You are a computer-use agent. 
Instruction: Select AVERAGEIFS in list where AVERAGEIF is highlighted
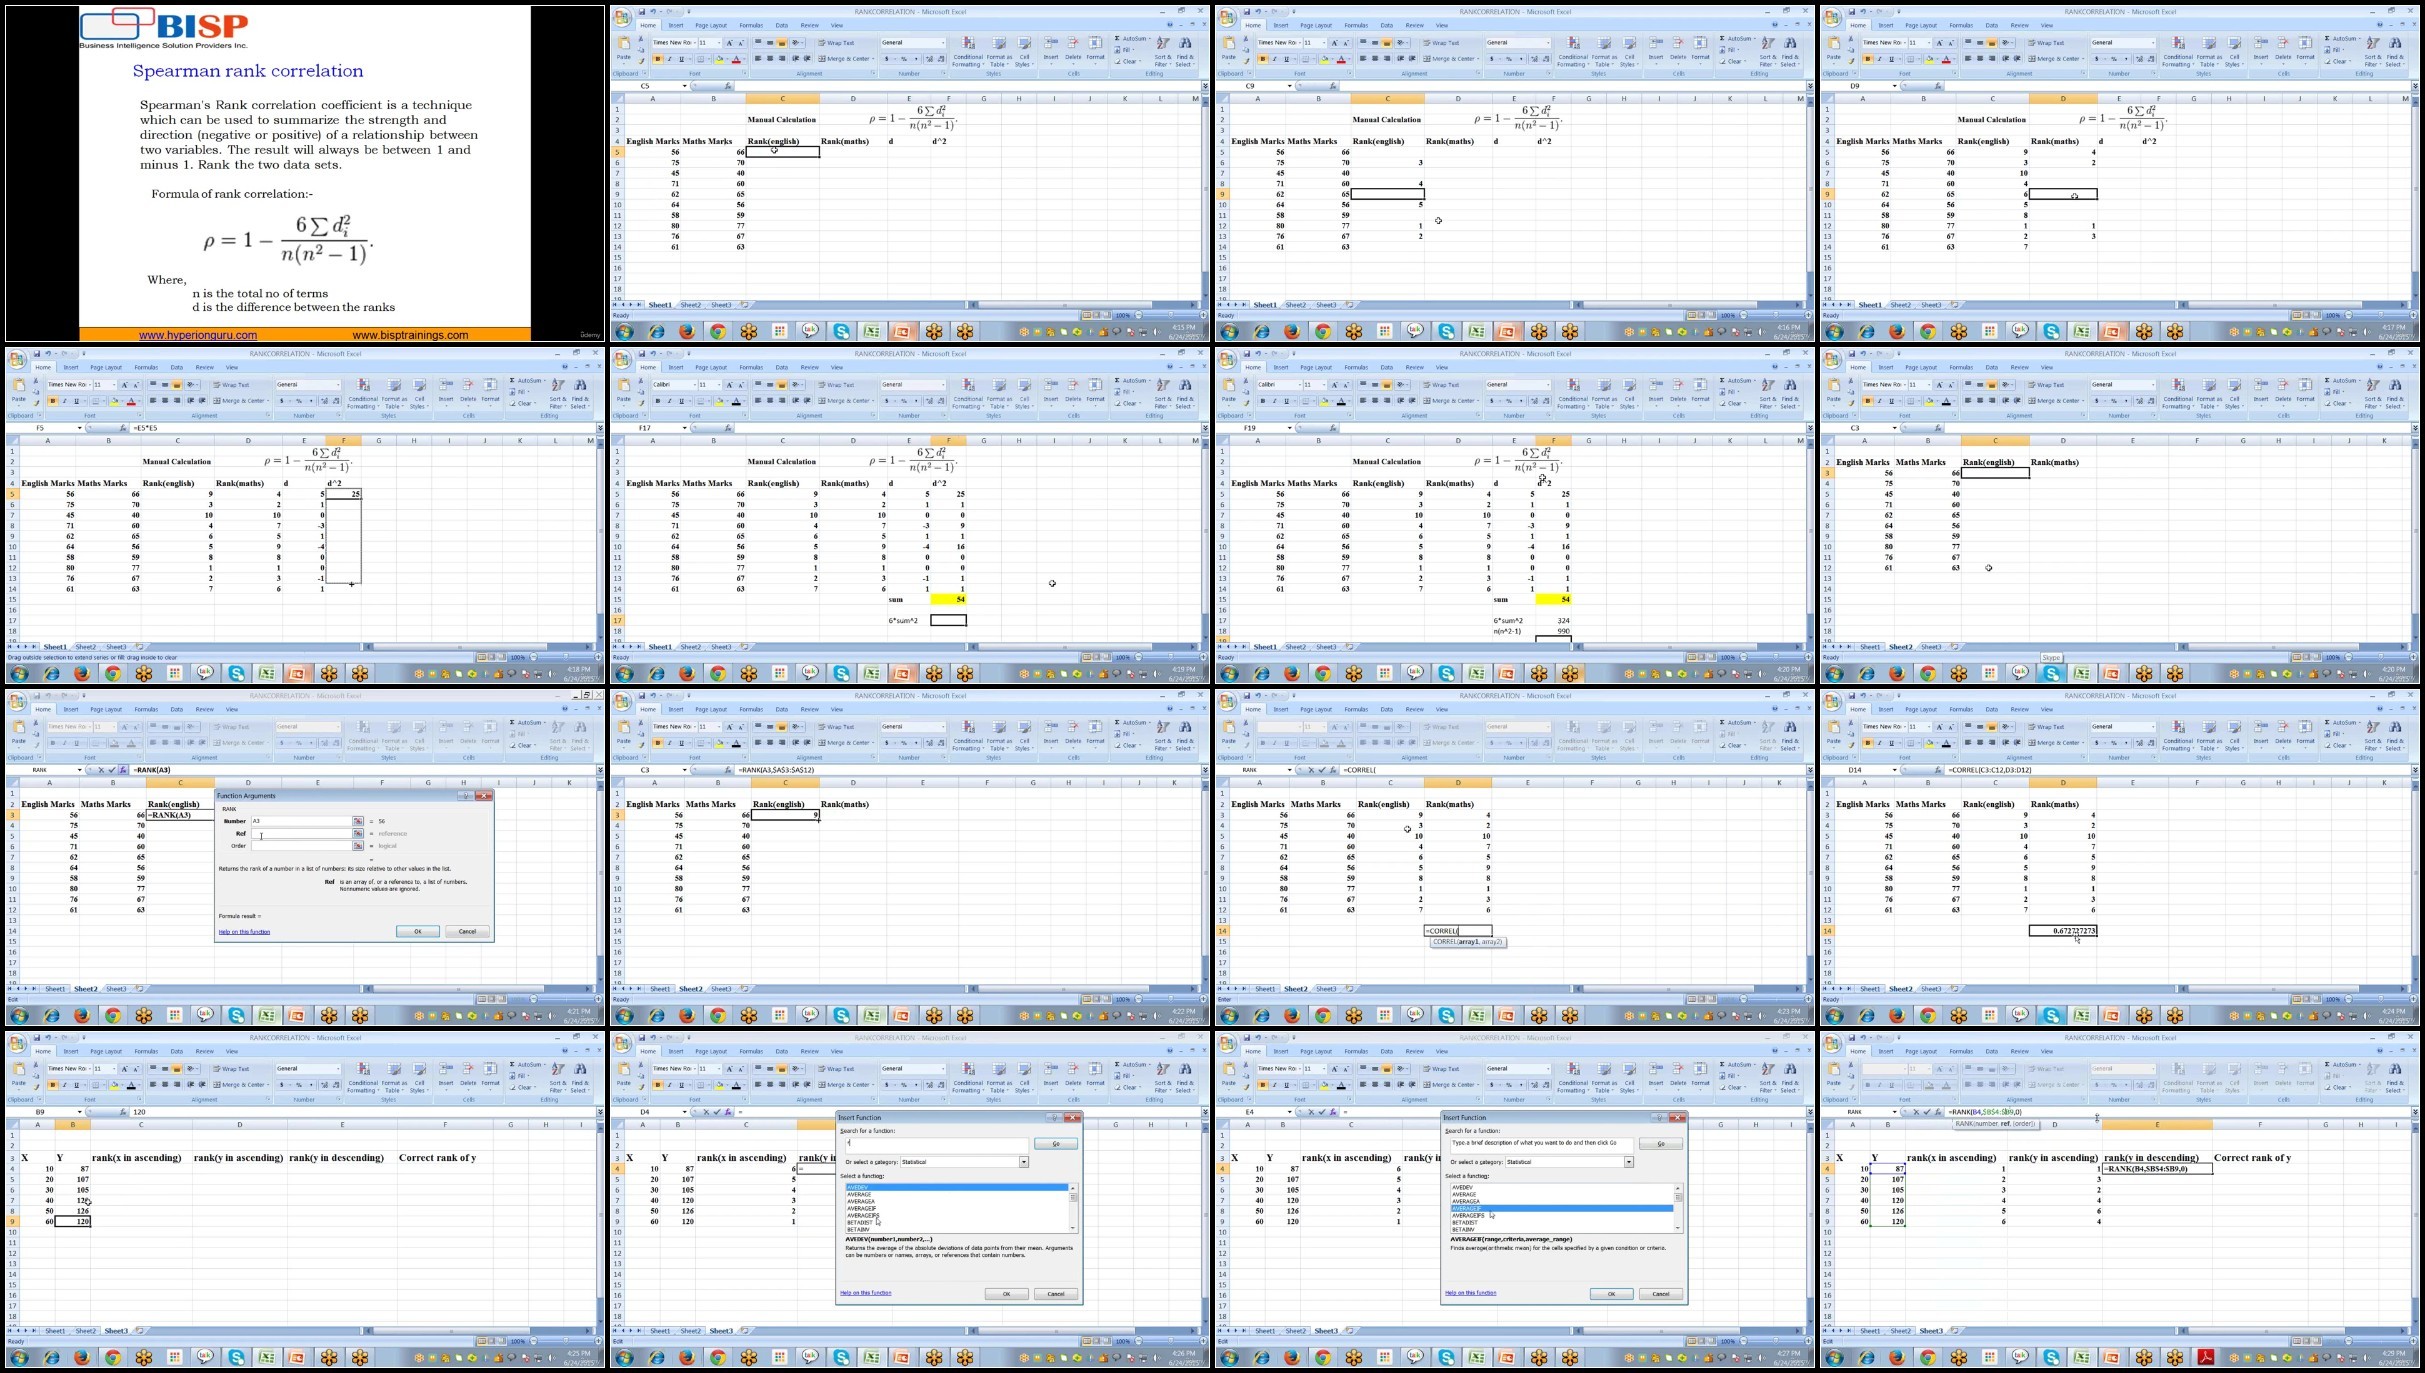tap(1468, 1216)
